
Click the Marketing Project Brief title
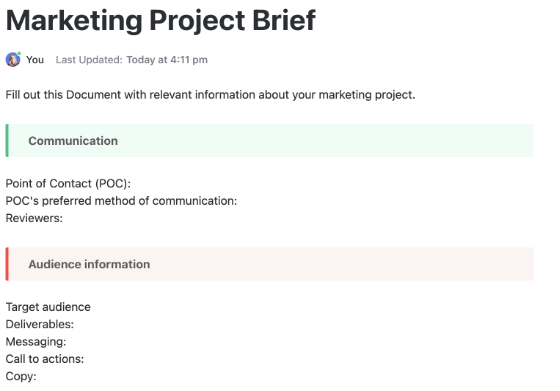click(x=161, y=21)
